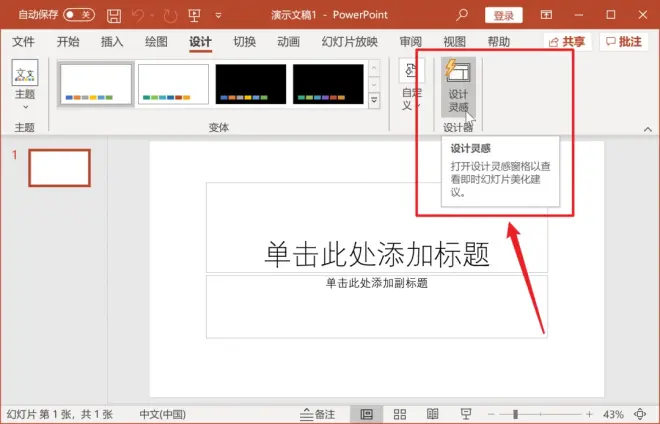The width and height of the screenshot is (660, 424).
Task: Click the 批注 comments button
Action: point(623,42)
